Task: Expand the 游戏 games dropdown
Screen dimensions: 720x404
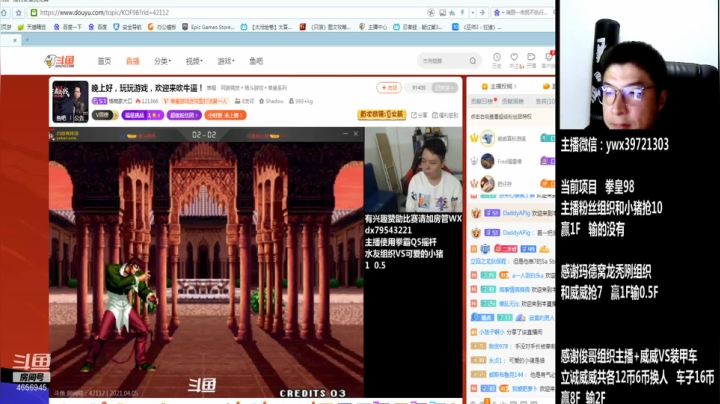Action: [225, 61]
